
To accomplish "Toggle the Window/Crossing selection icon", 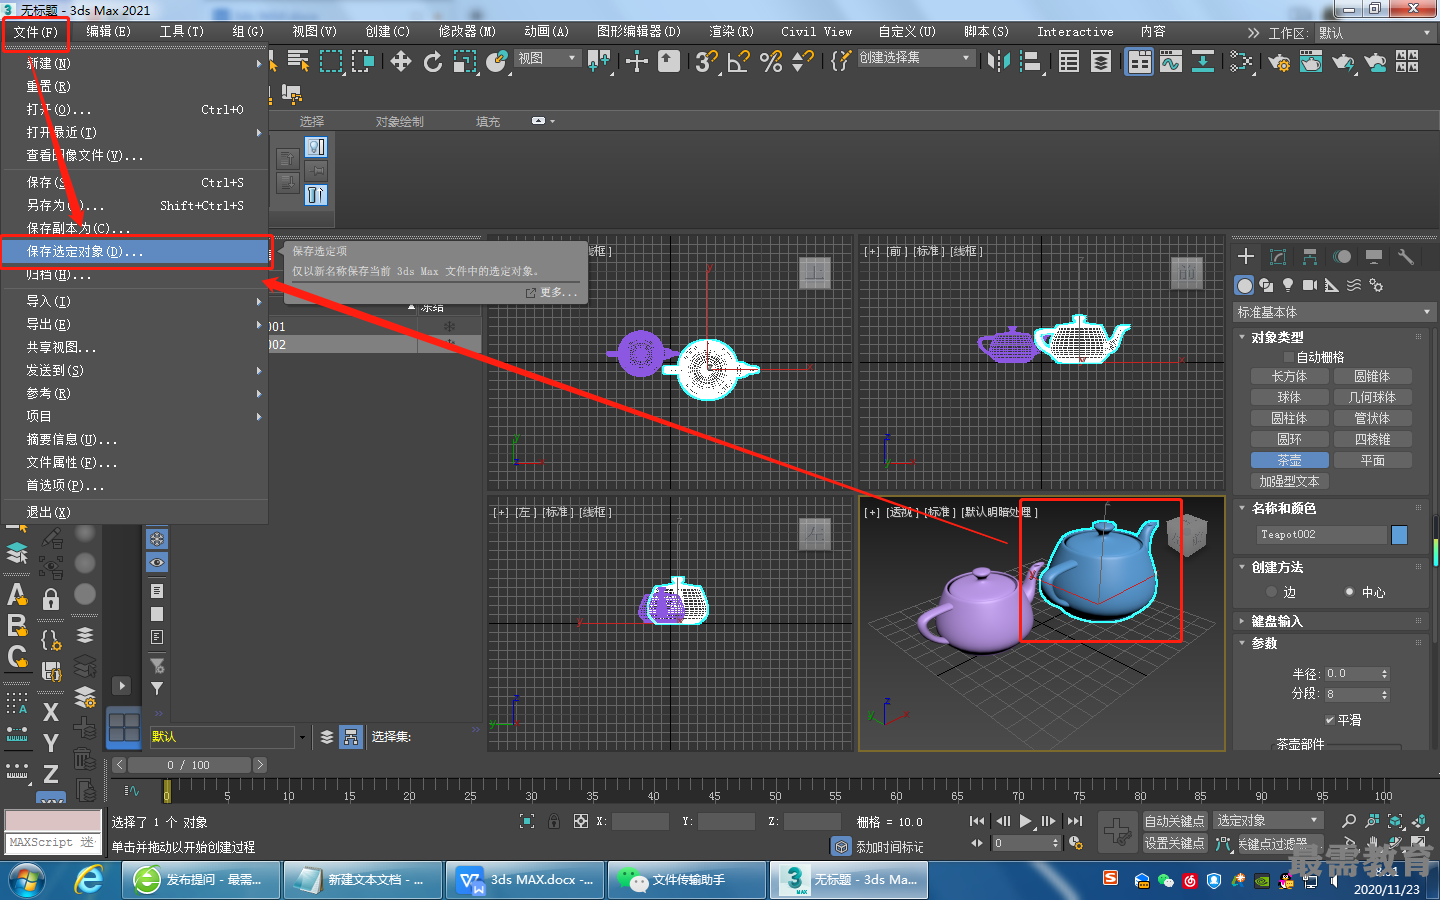I will tap(363, 62).
